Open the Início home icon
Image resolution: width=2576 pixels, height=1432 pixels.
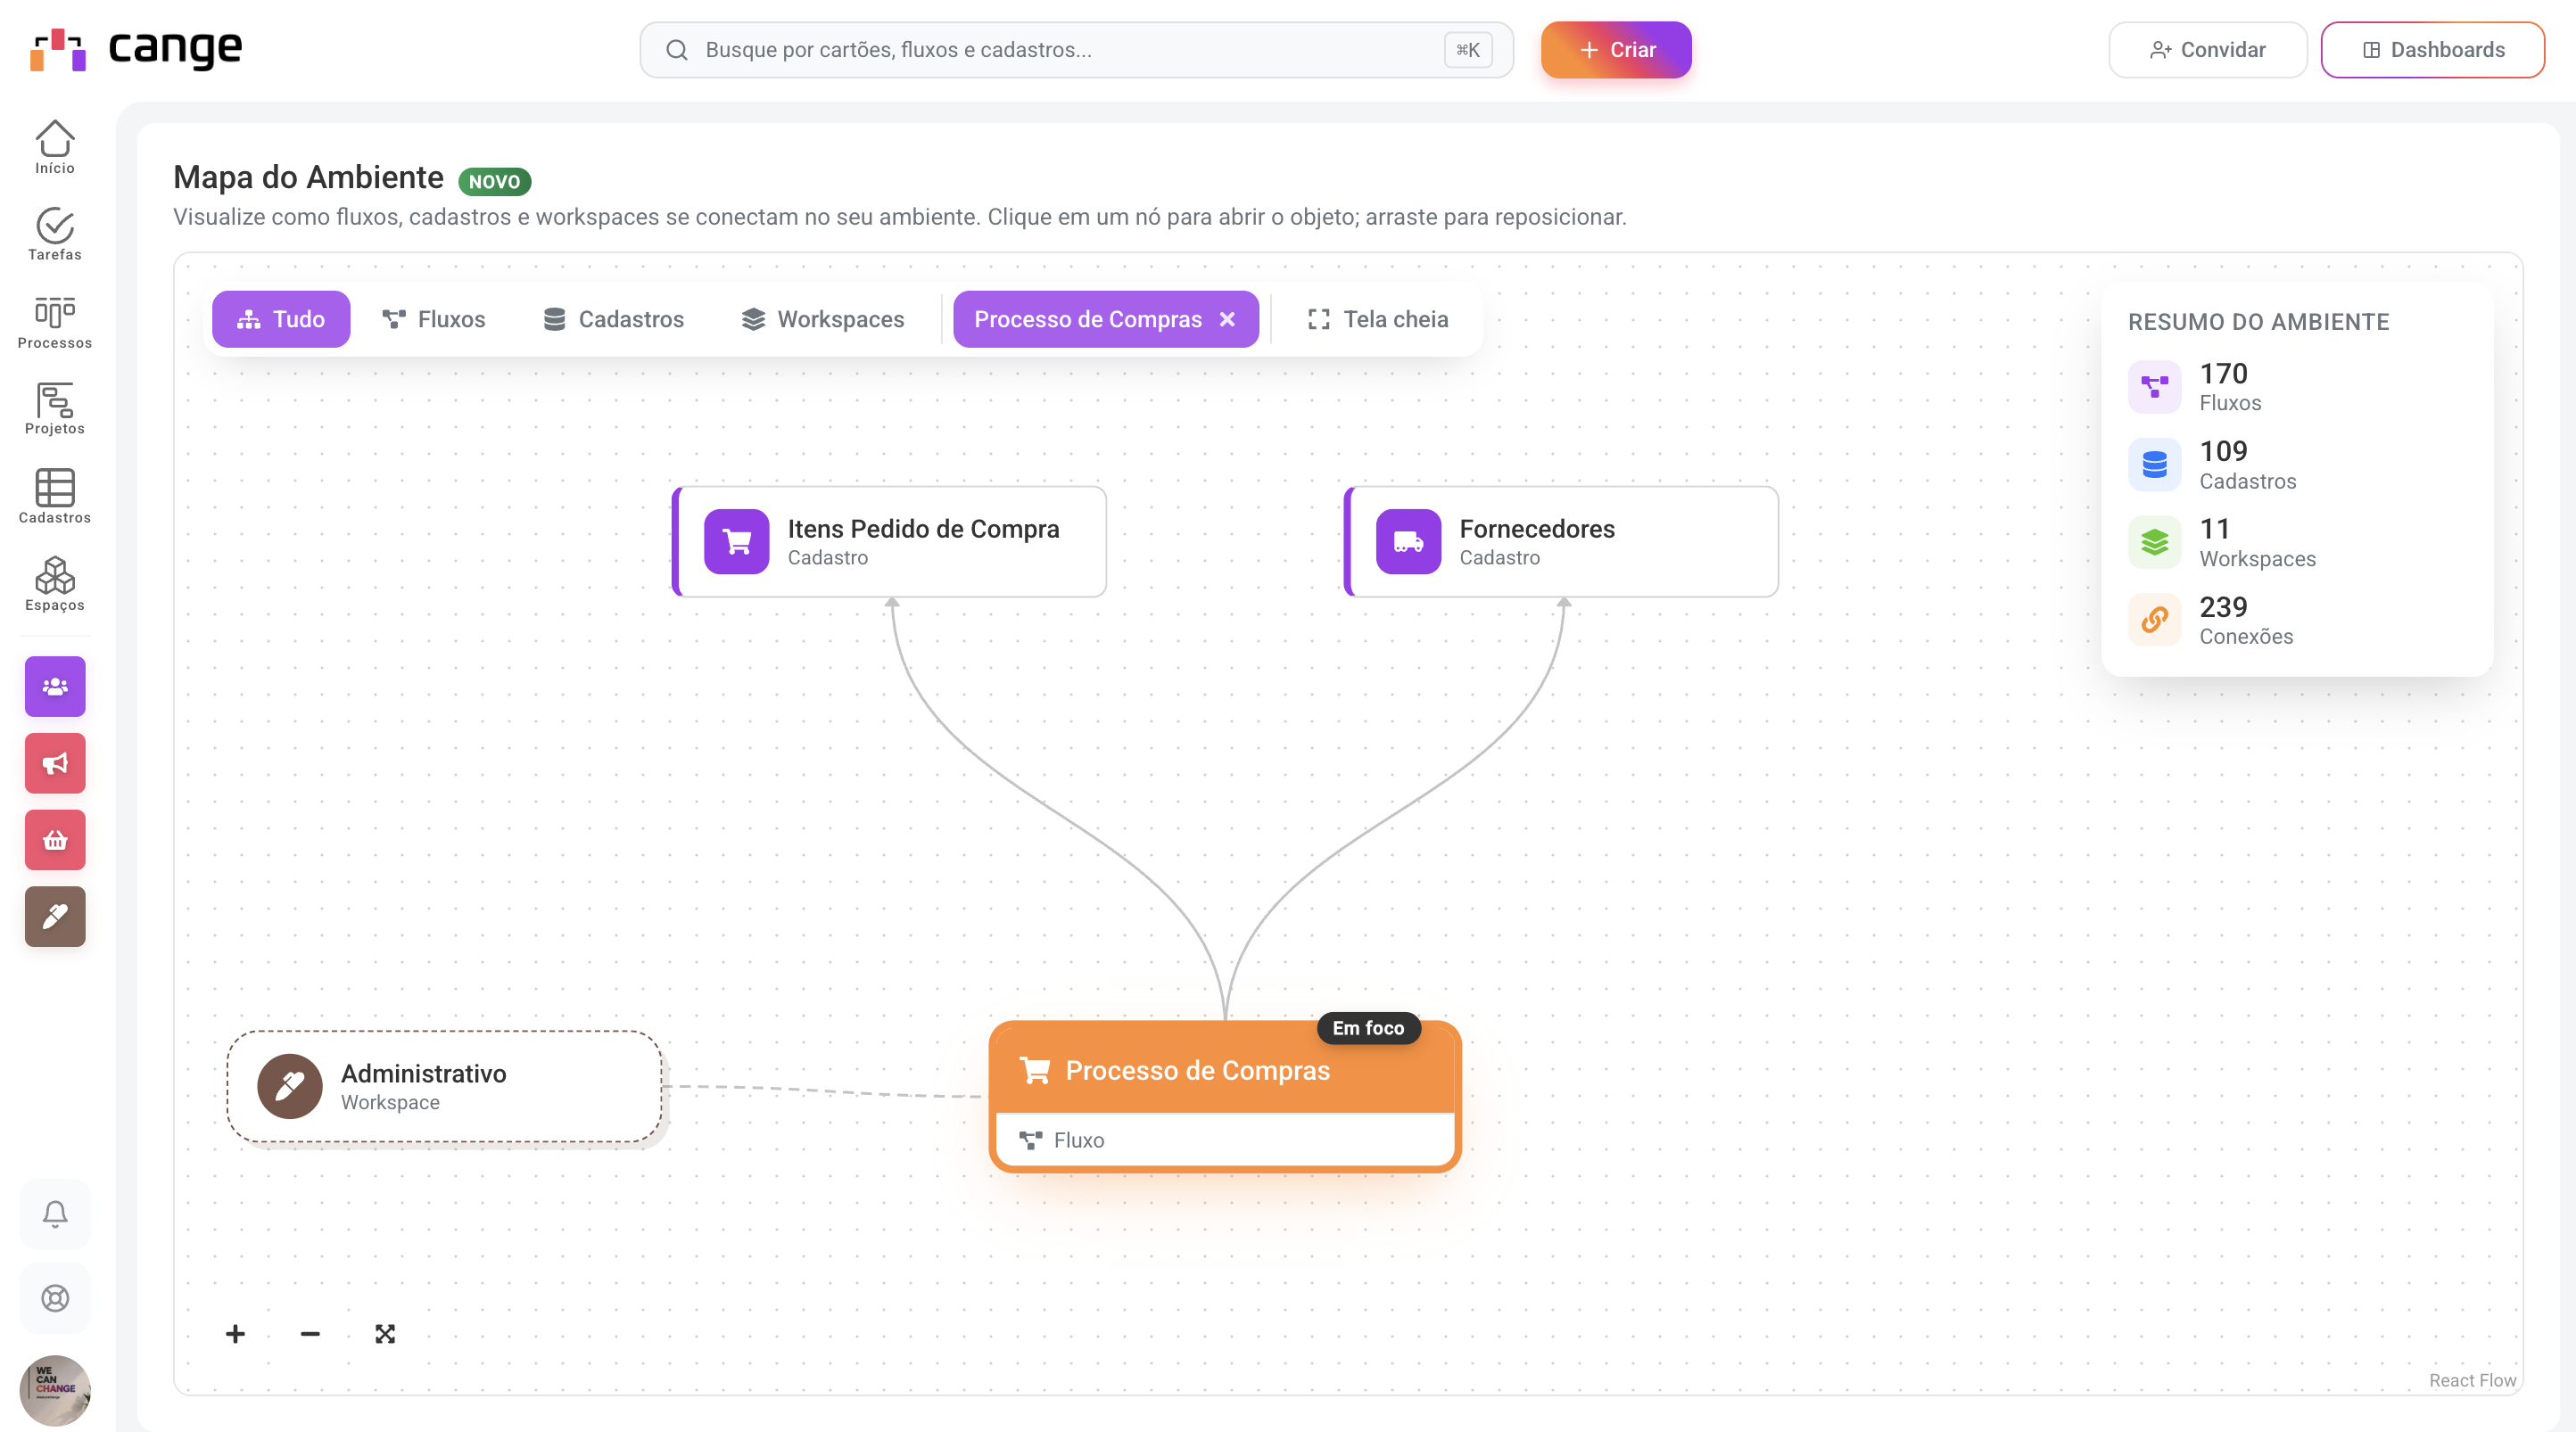click(x=55, y=147)
